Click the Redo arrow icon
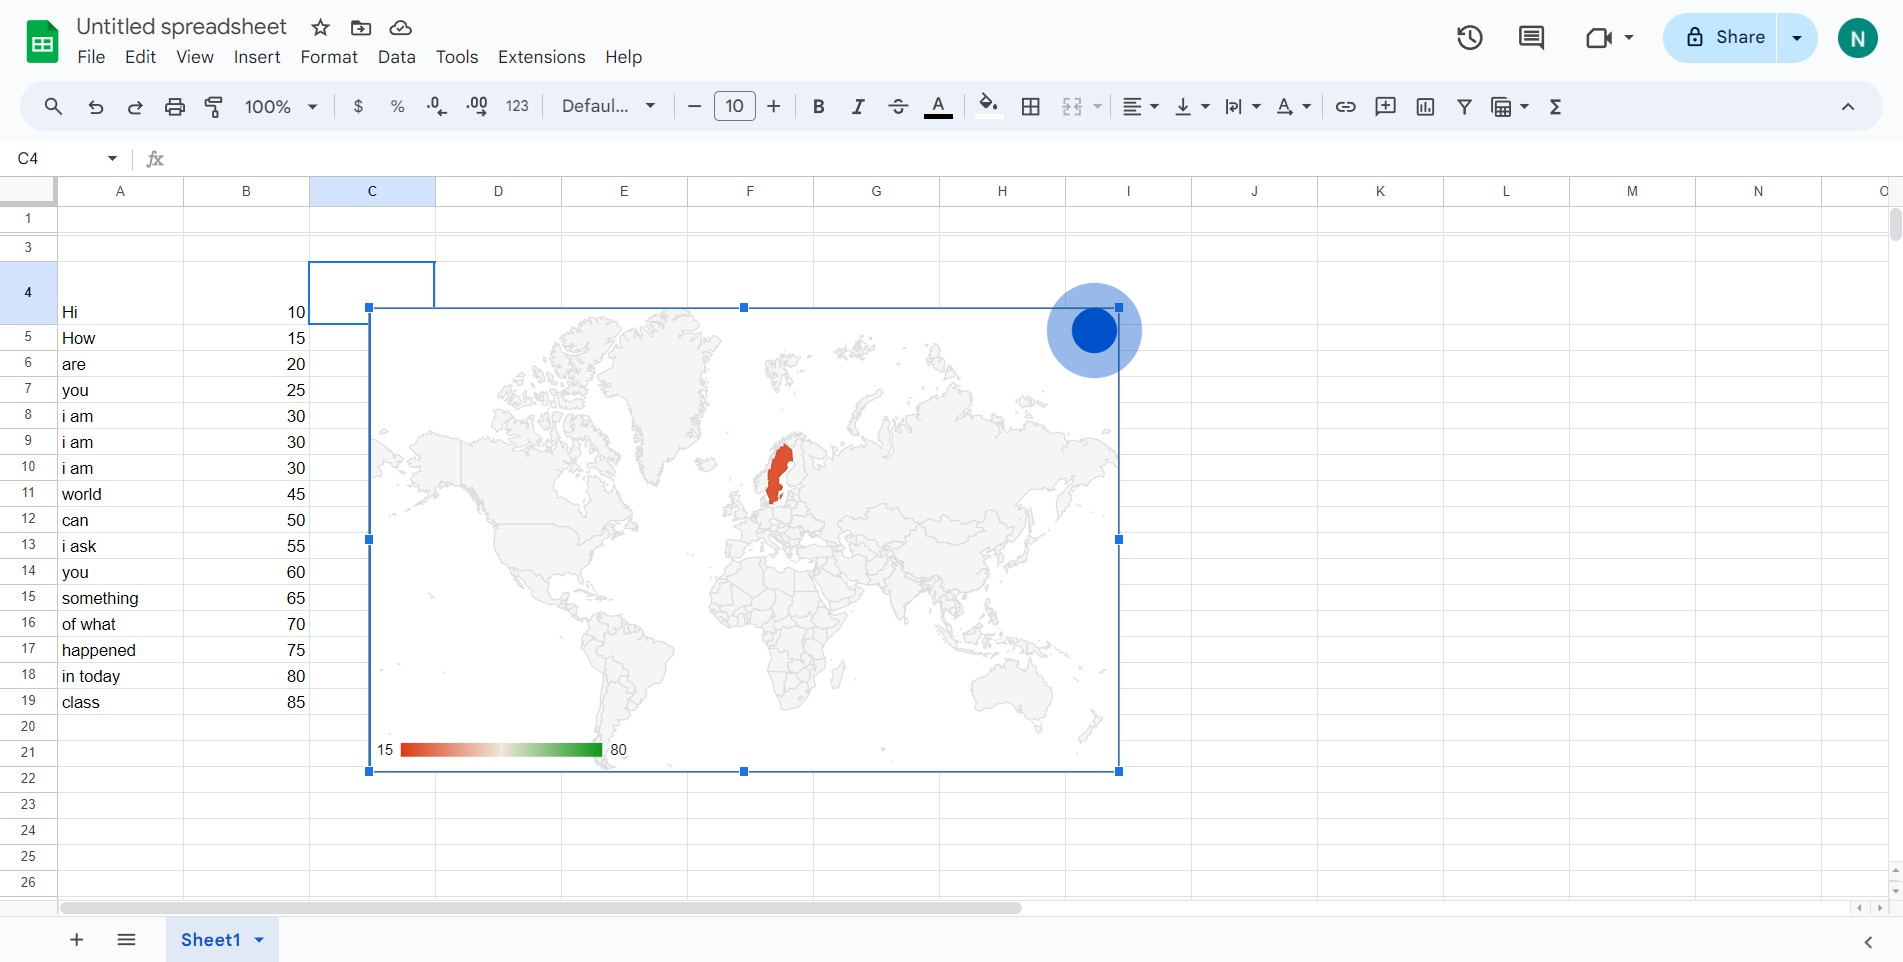The width and height of the screenshot is (1903, 962). 135,106
